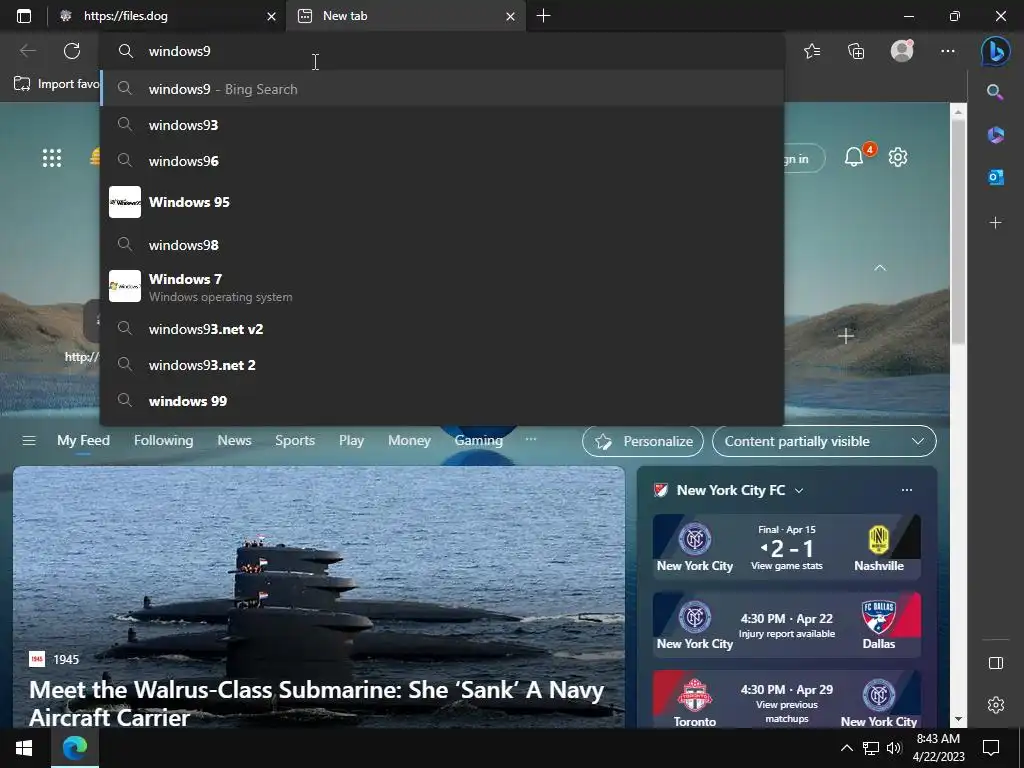The height and width of the screenshot is (768, 1024).
Task: Open the Action Center notification icon
Action: click(991, 748)
